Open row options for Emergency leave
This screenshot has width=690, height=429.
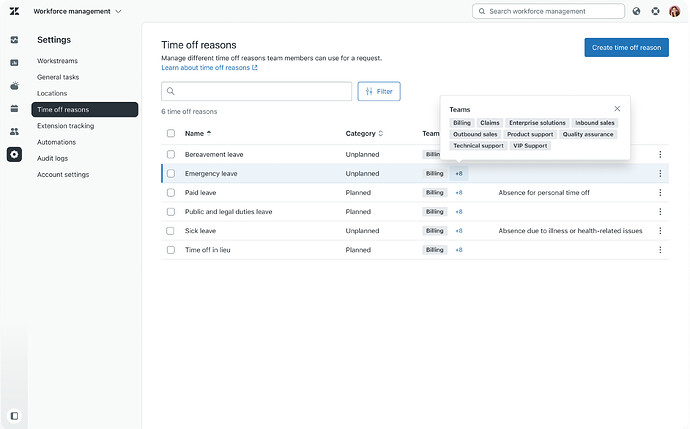pyautogui.click(x=660, y=173)
